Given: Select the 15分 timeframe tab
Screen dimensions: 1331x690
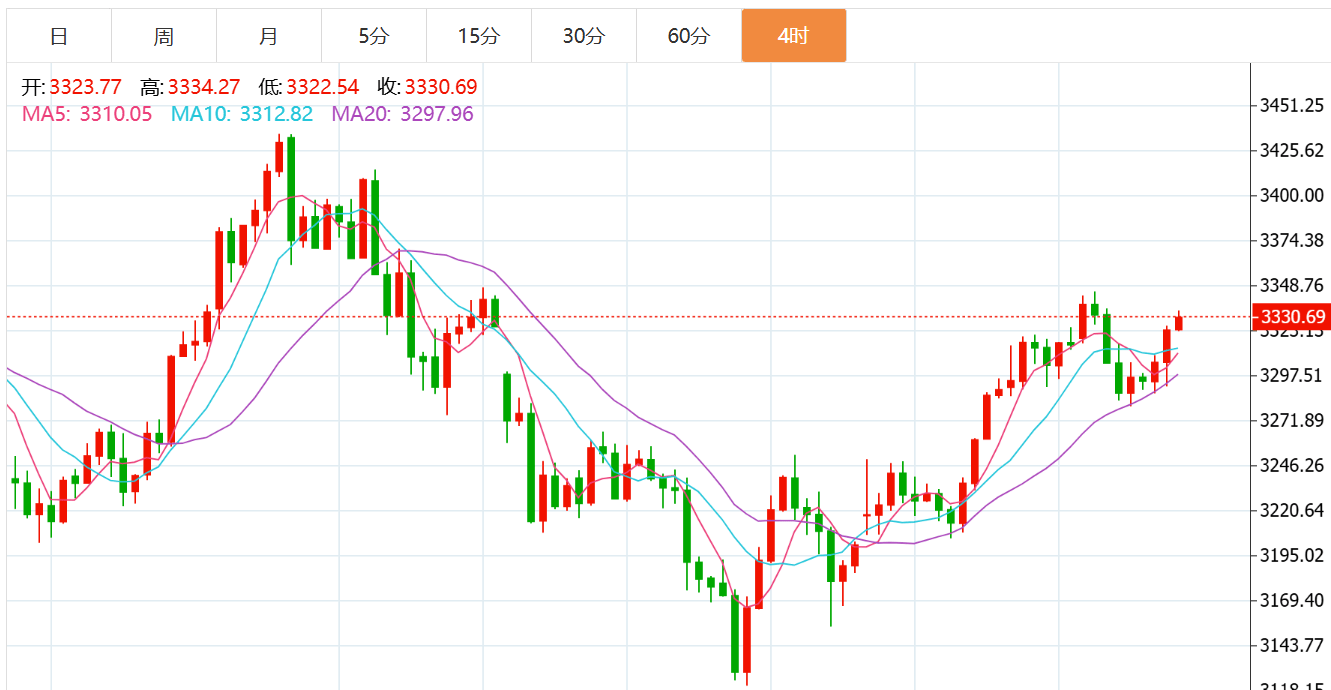Looking at the screenshot, I should 478,37.
